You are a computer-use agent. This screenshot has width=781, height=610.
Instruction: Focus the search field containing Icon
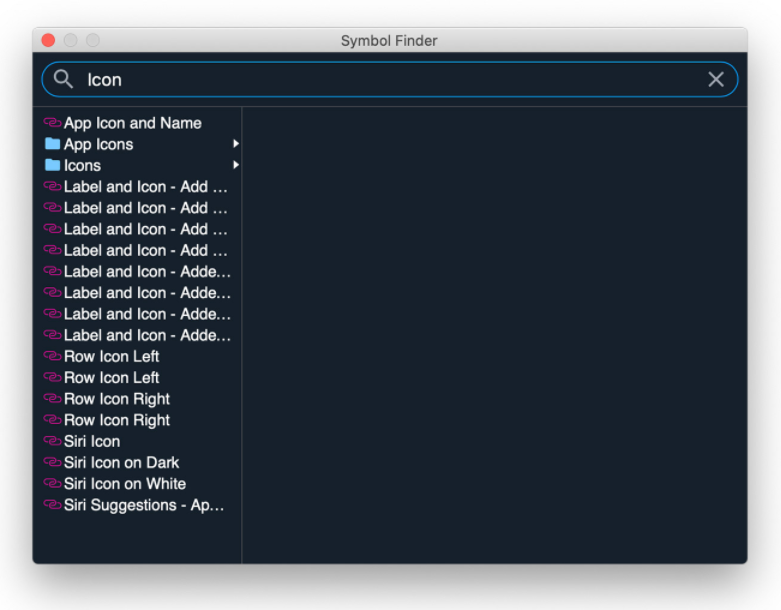[x=390, y=79]
